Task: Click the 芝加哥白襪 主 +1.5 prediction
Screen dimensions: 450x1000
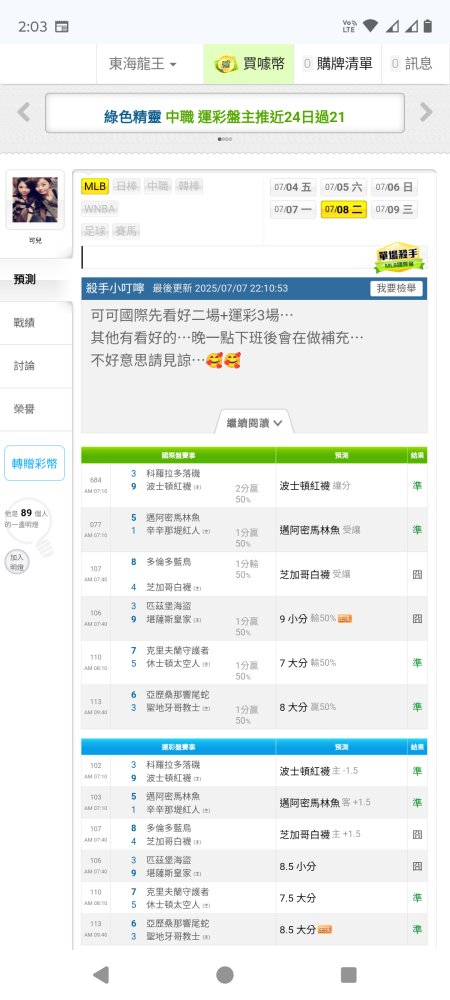Action: tap(319, 834)
